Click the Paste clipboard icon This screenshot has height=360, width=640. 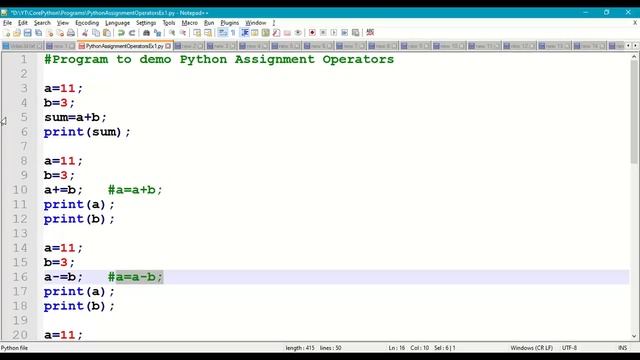(107, 33)
